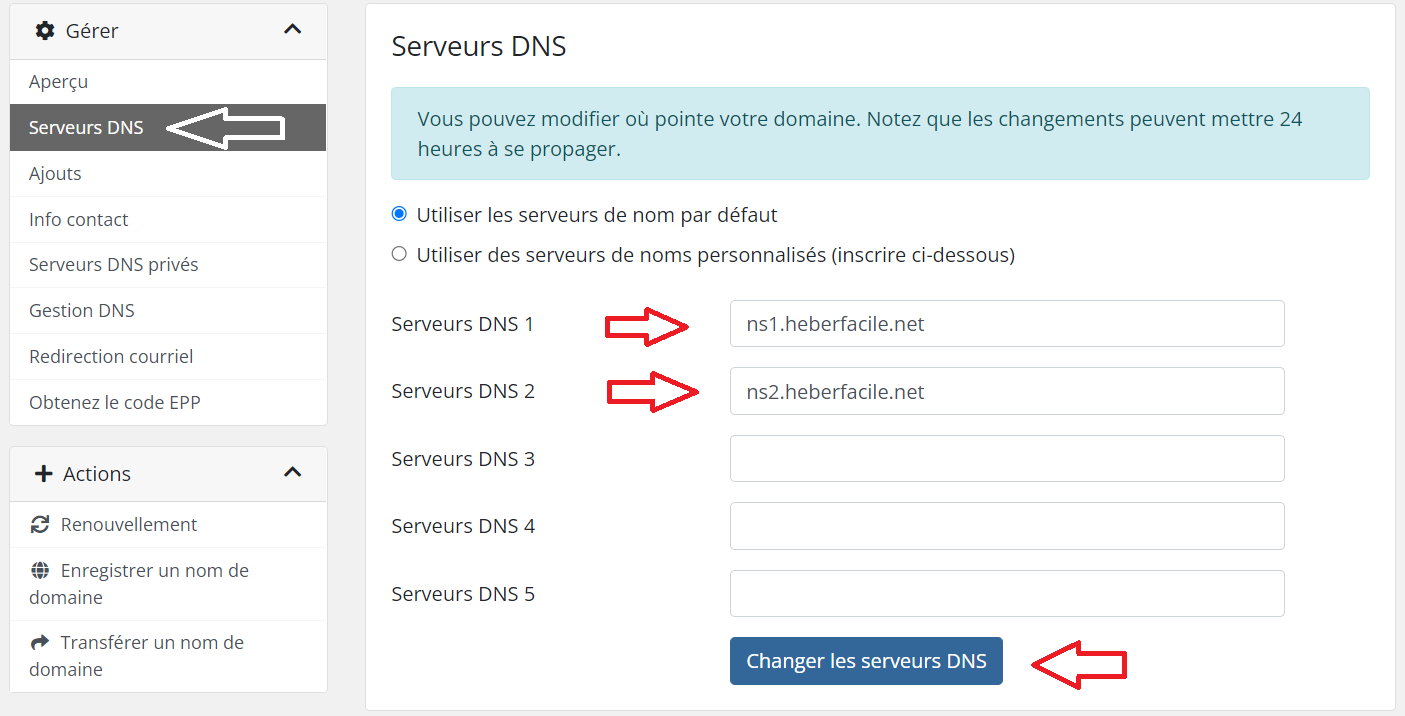Click the empty Serveurs DNS 3 field

tap(1006, 459)
